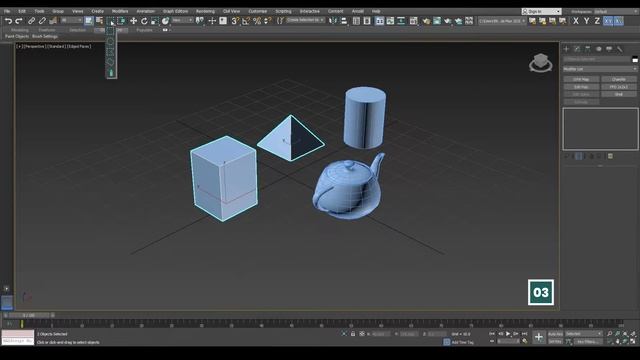Click the Auto Key button
640x360 pixels.
pyautogui.click(x=555, y=334)
